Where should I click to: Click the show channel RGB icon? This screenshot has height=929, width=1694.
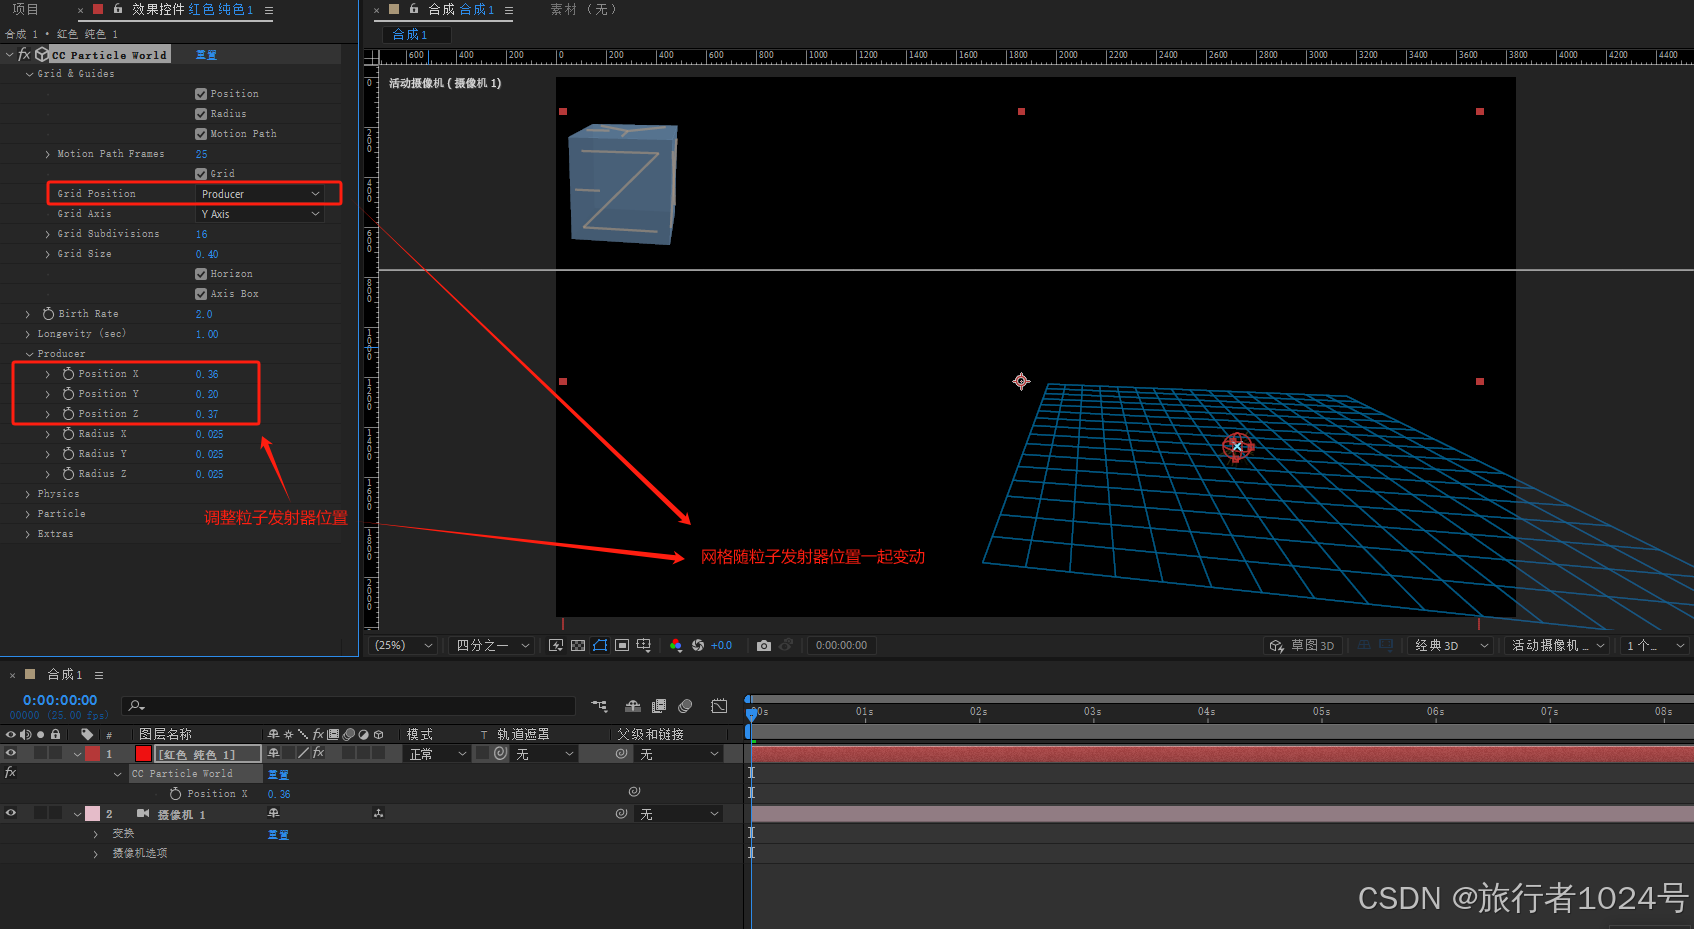click(x=676, y=646)
